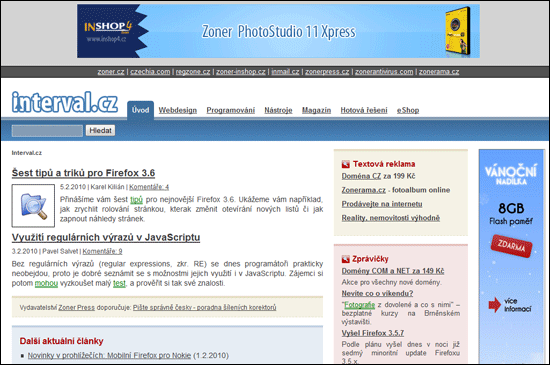550x365 pixels.
Task: Open article Využití regulárních výrazů v JavaScriptu
Action: pos(106,237)
